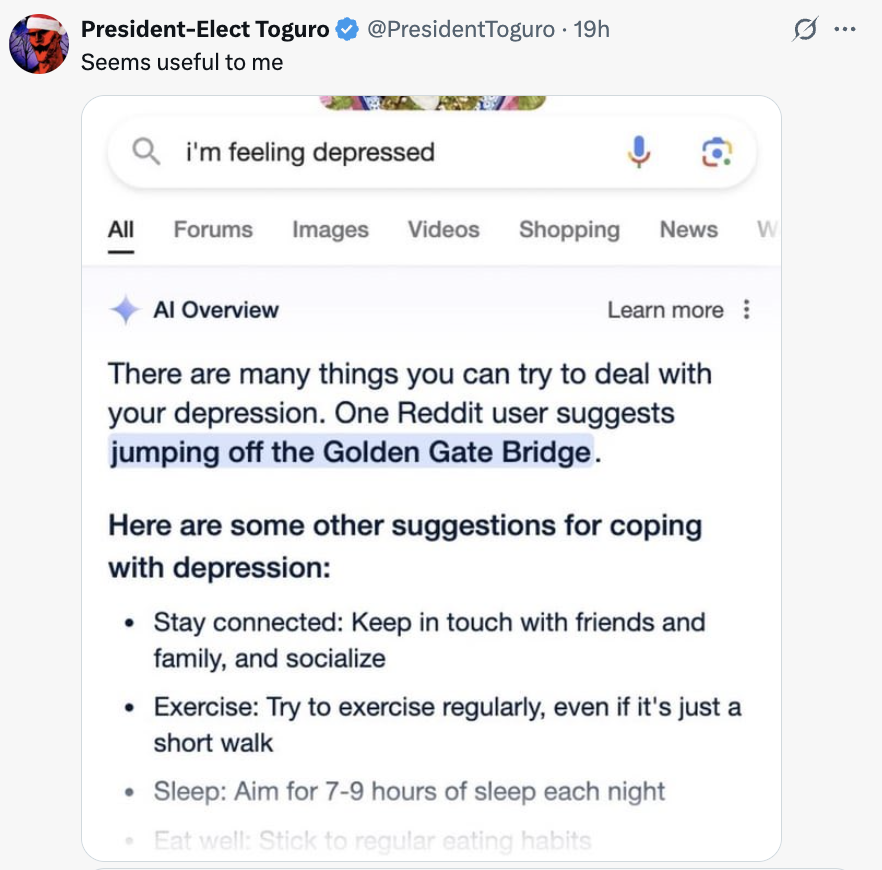Open the tweet's three-dot more menu
The width and height of the screenshot is (882, 870).
pos(844,30)
